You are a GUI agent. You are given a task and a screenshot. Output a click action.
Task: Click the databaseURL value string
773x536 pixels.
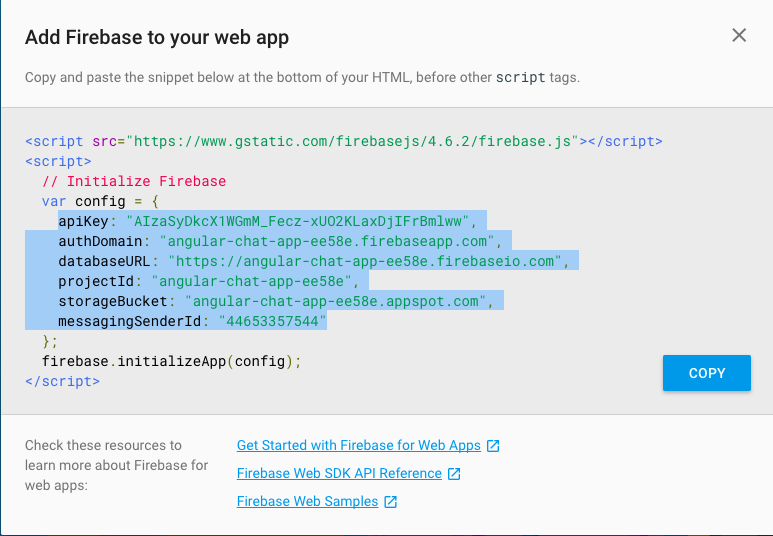click(x=365, y=261)
